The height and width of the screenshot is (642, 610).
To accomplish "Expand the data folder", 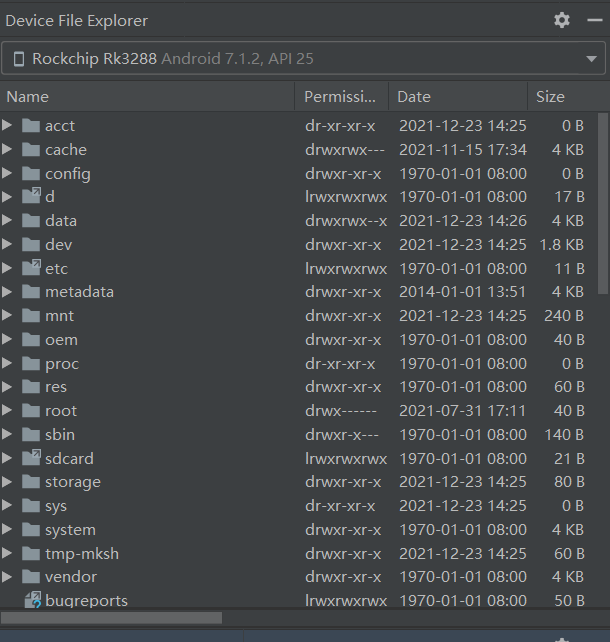I will pyautogui.click(x=7, y=221).
